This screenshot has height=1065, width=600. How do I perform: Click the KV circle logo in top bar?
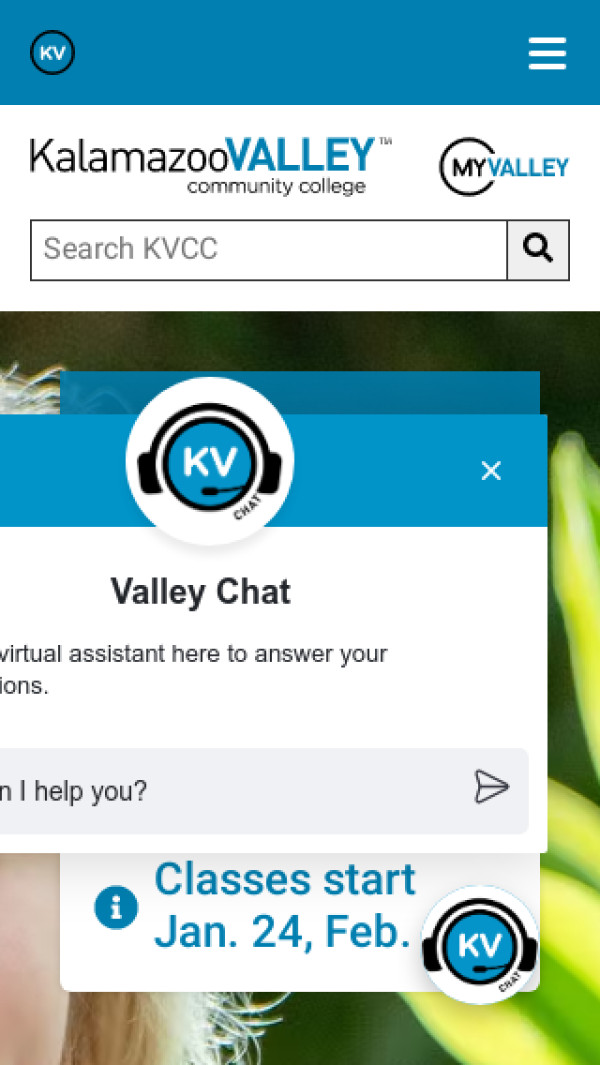[52, 52]
